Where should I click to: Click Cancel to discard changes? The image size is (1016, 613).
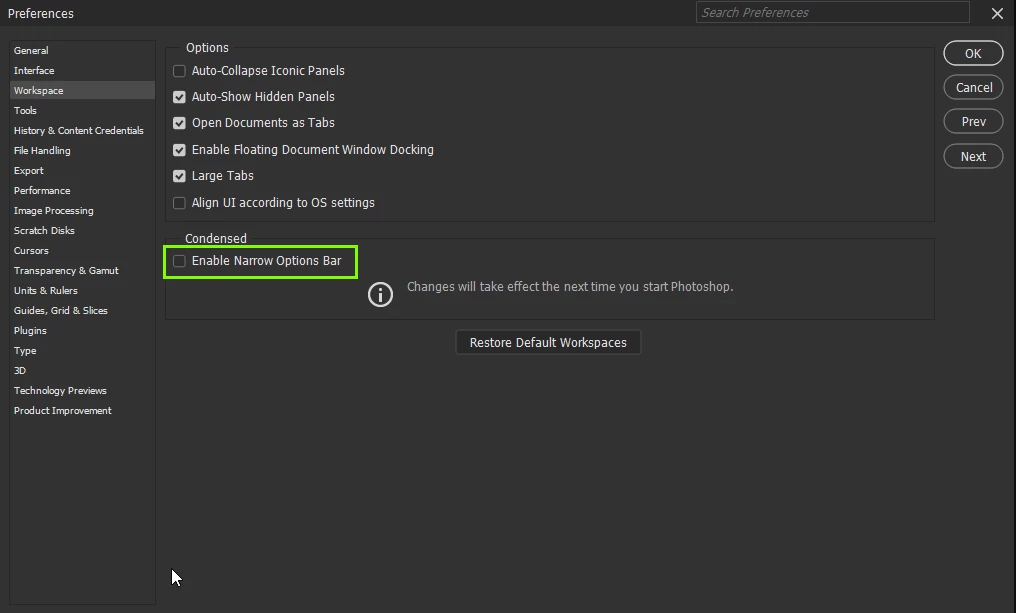(x=973, y=87)
